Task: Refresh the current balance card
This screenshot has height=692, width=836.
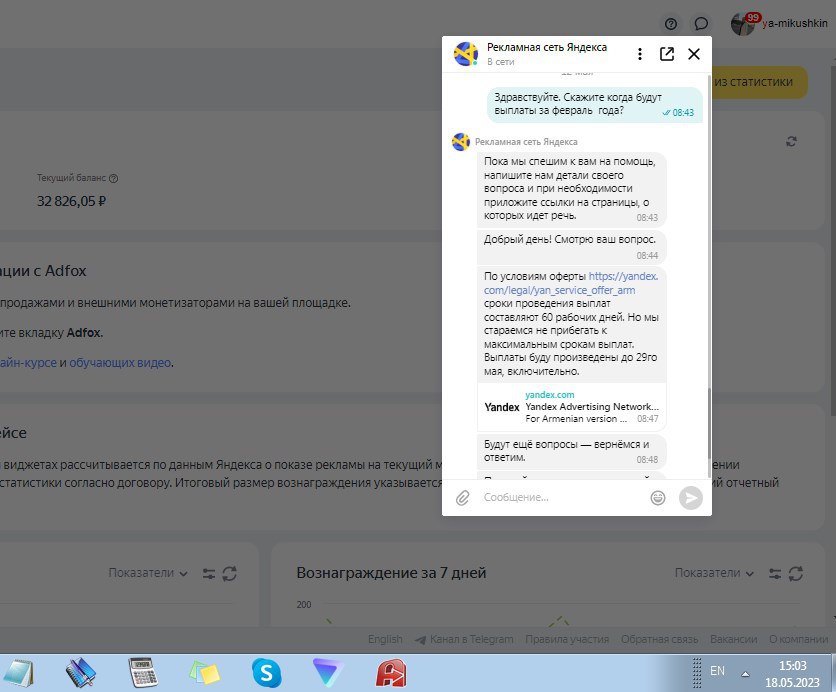Action: tap(791, 141)
